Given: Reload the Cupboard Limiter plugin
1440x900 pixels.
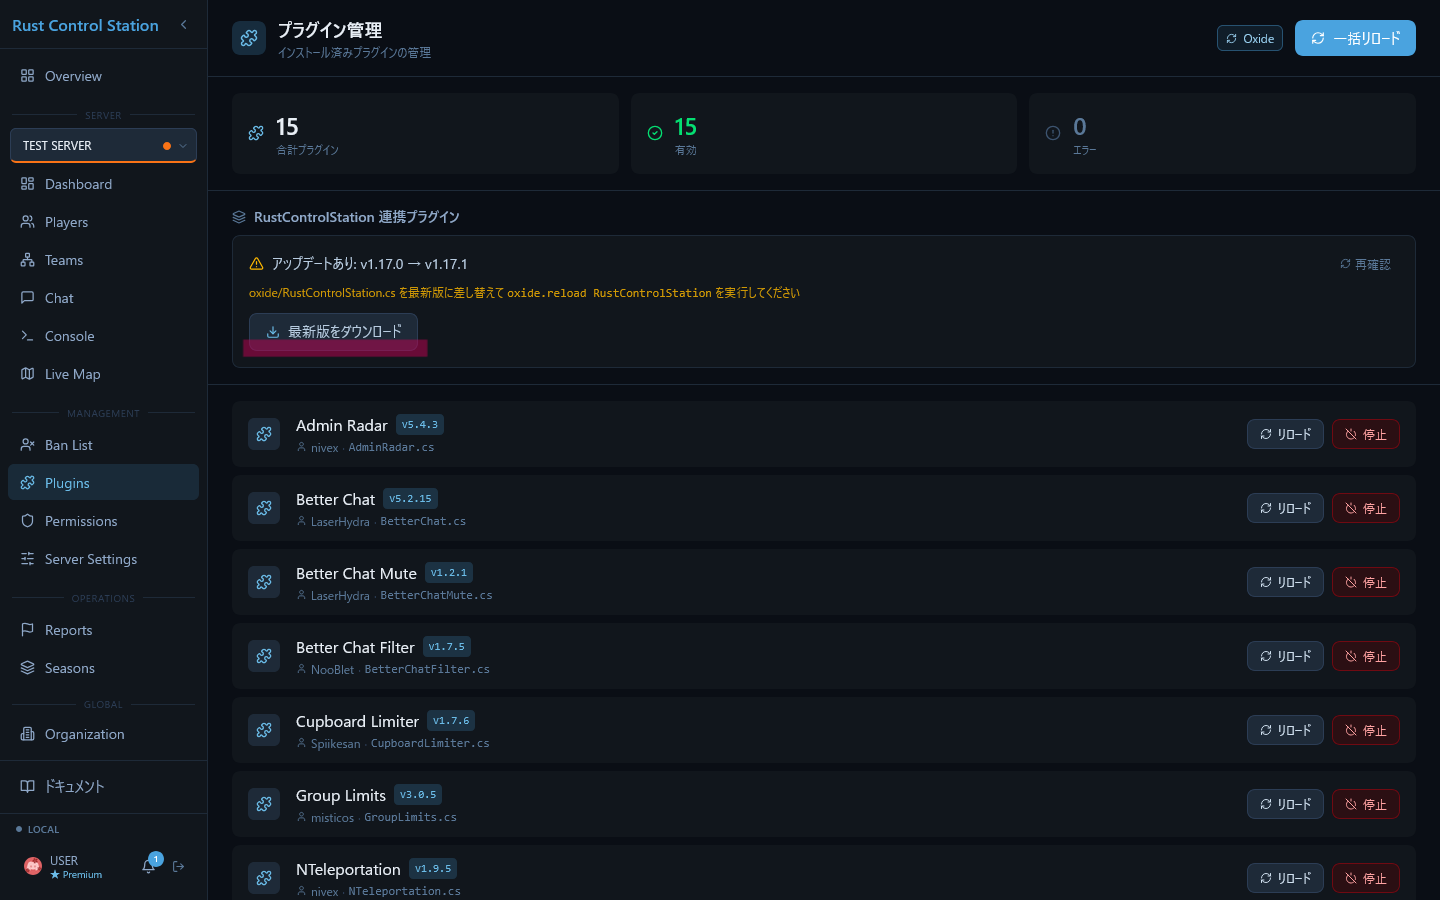Looking at the screenshot, I should pos(1285,730).
